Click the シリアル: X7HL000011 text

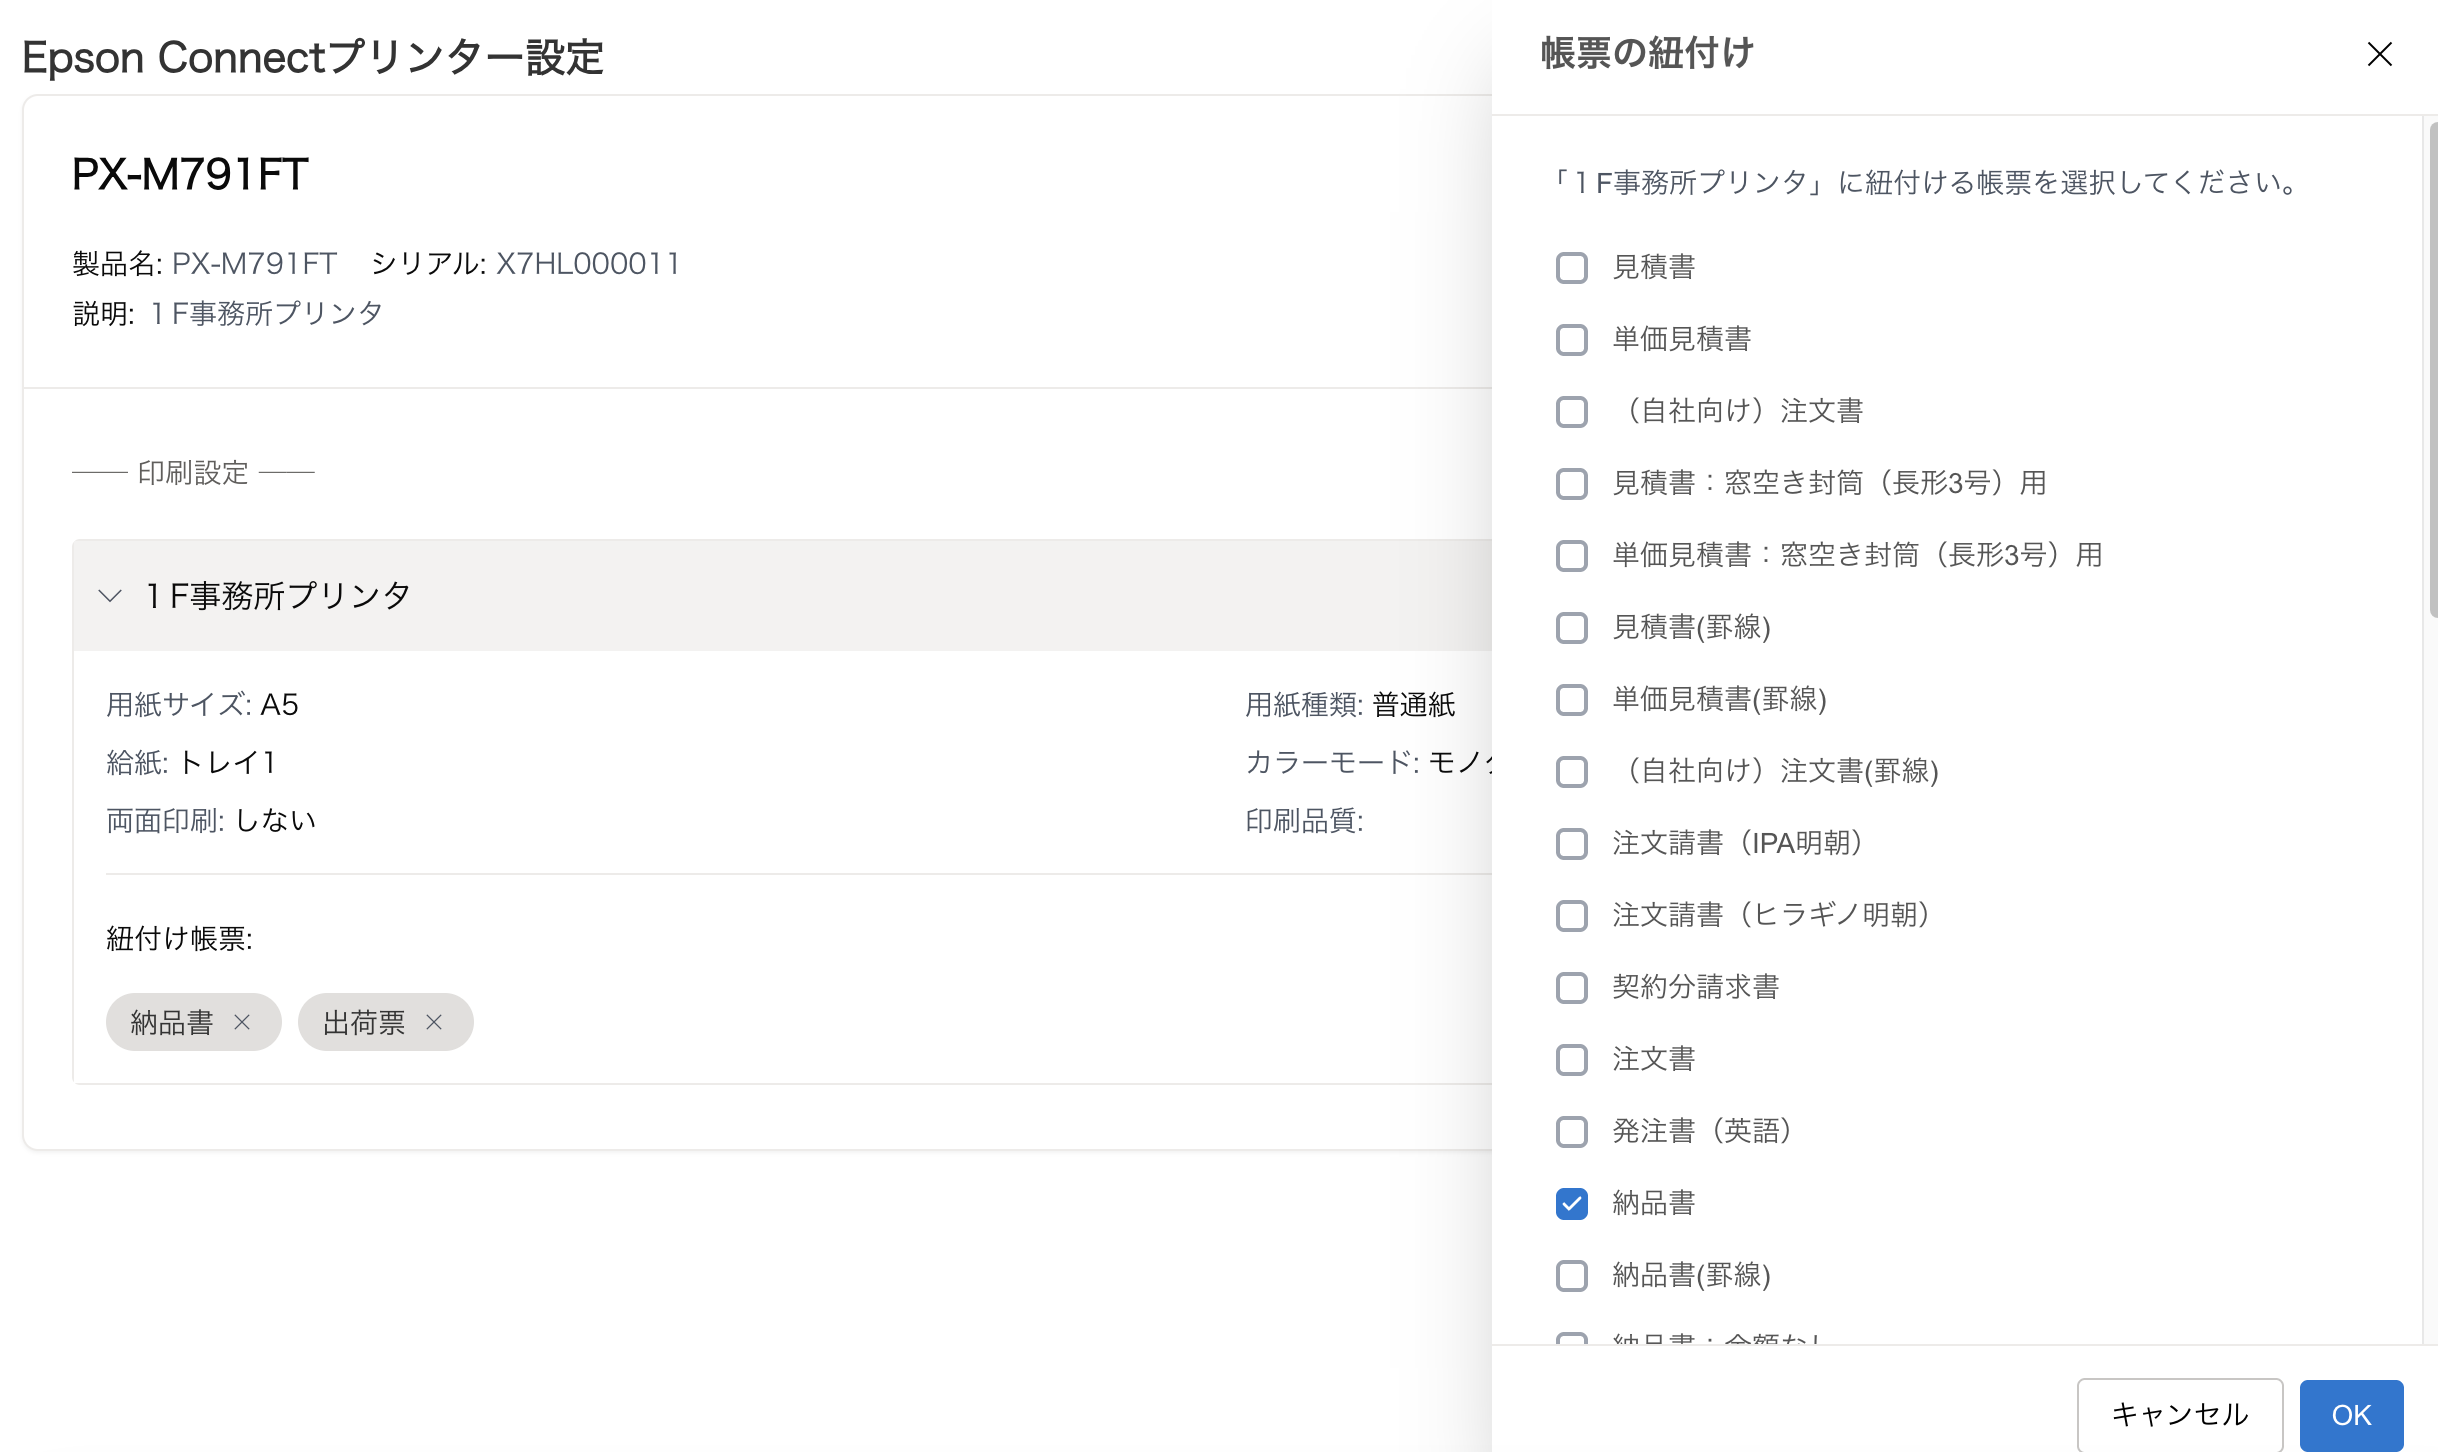coord(525,264)
